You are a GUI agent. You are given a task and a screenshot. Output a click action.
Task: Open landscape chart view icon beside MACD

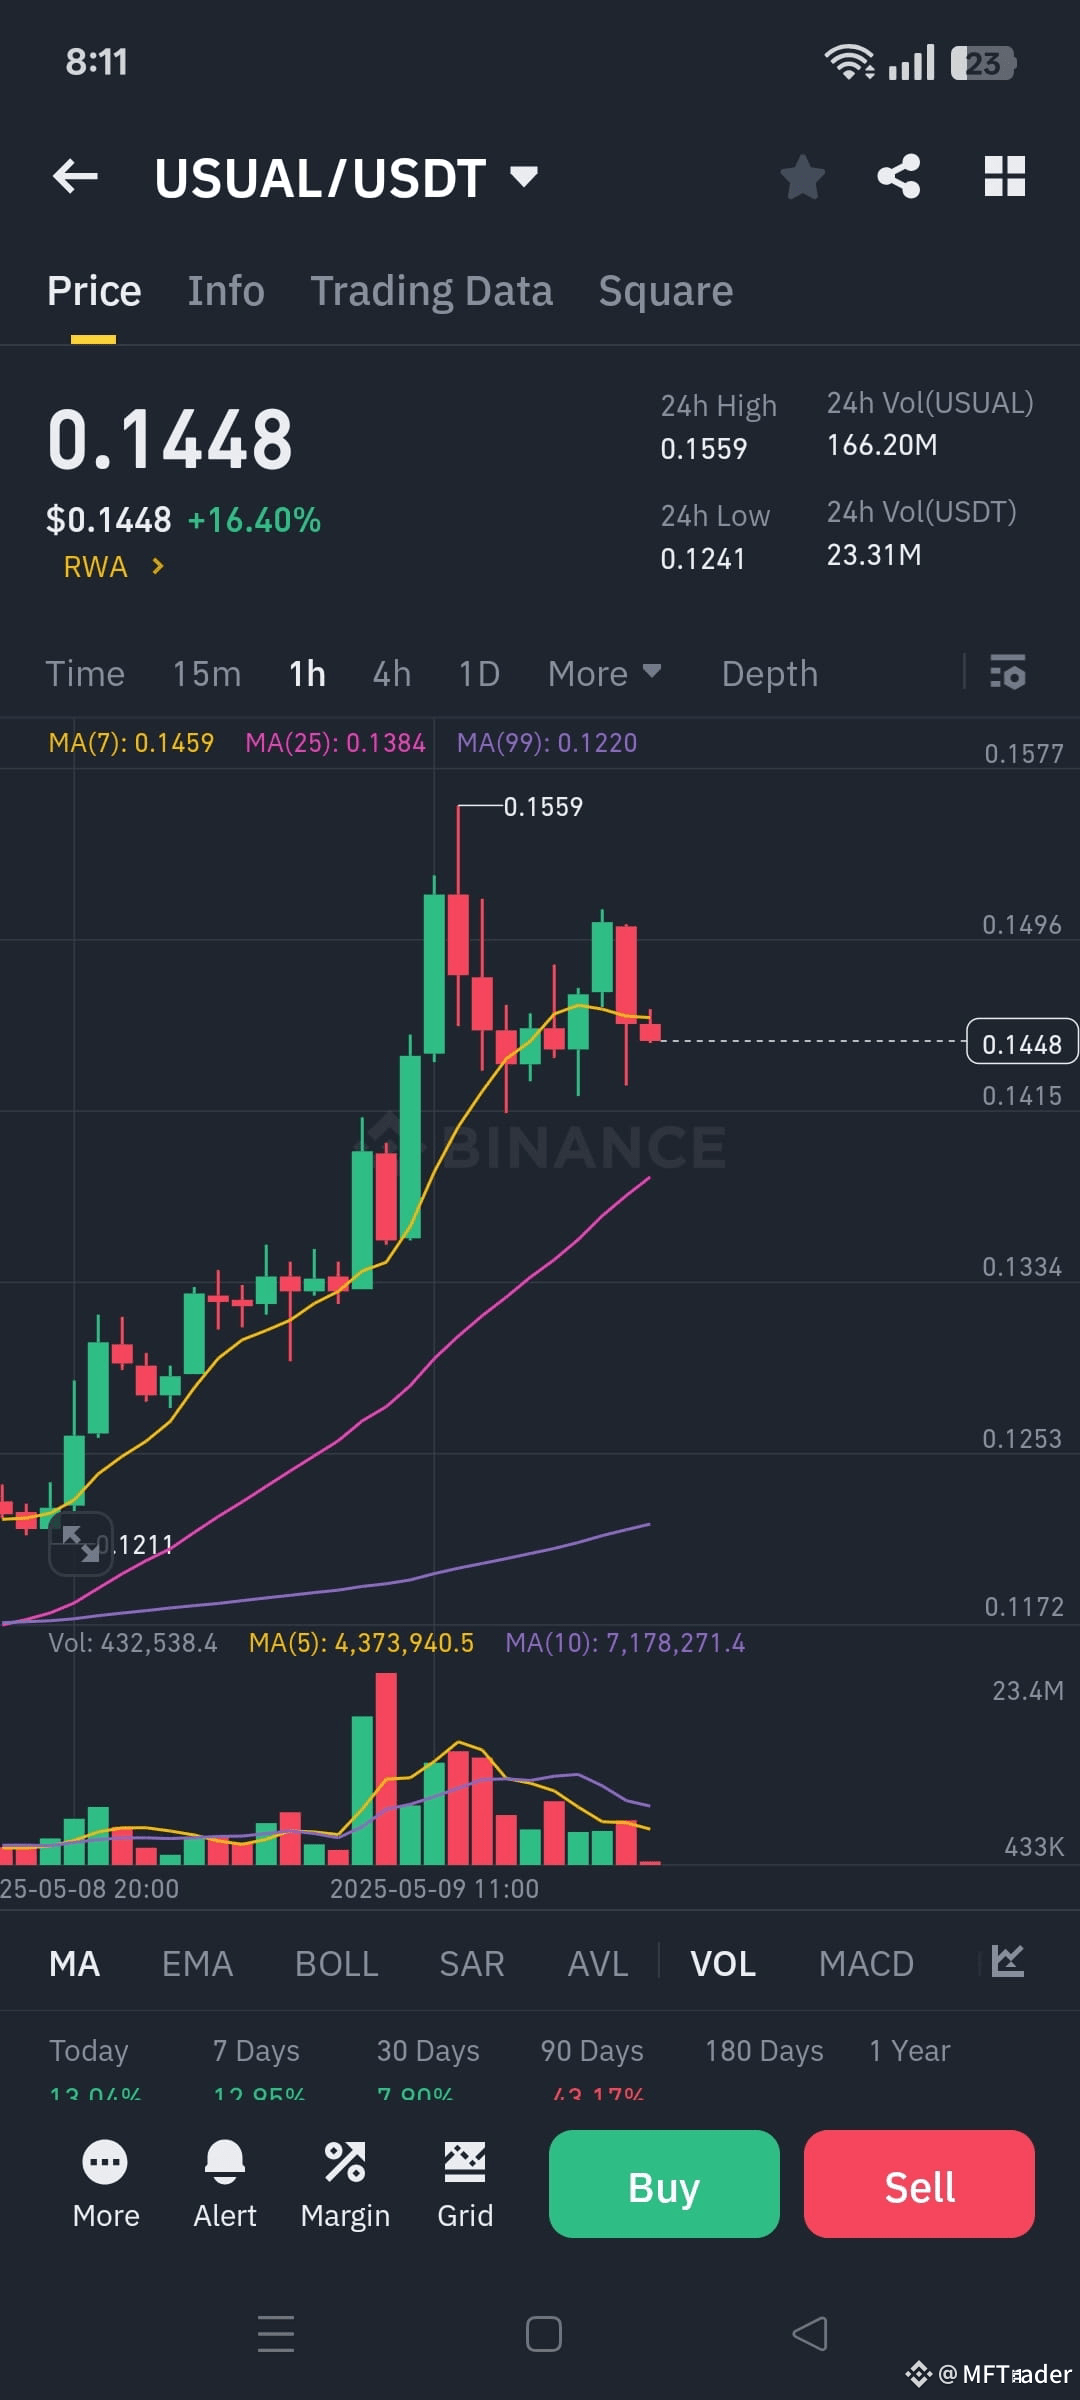[1008, 1962]
